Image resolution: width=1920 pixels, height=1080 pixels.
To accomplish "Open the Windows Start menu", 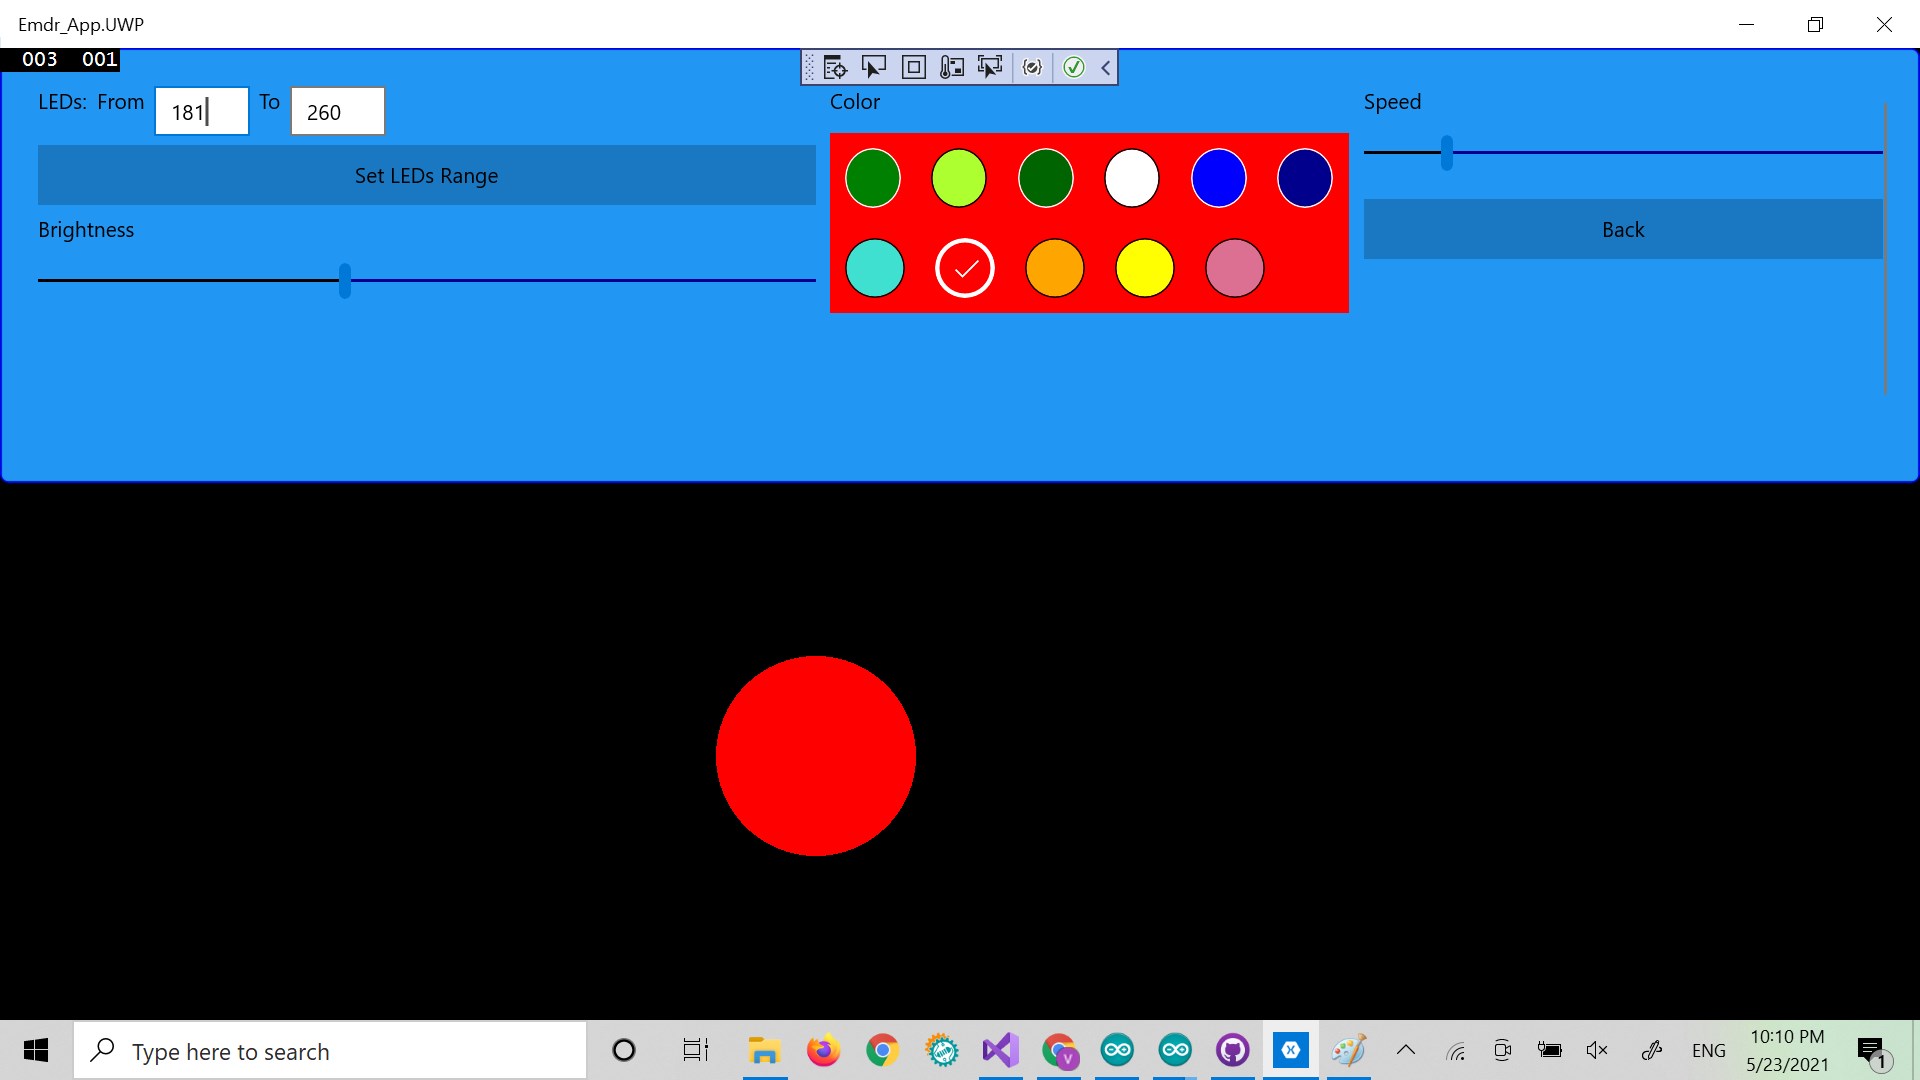I will (x=35, y=1050).
